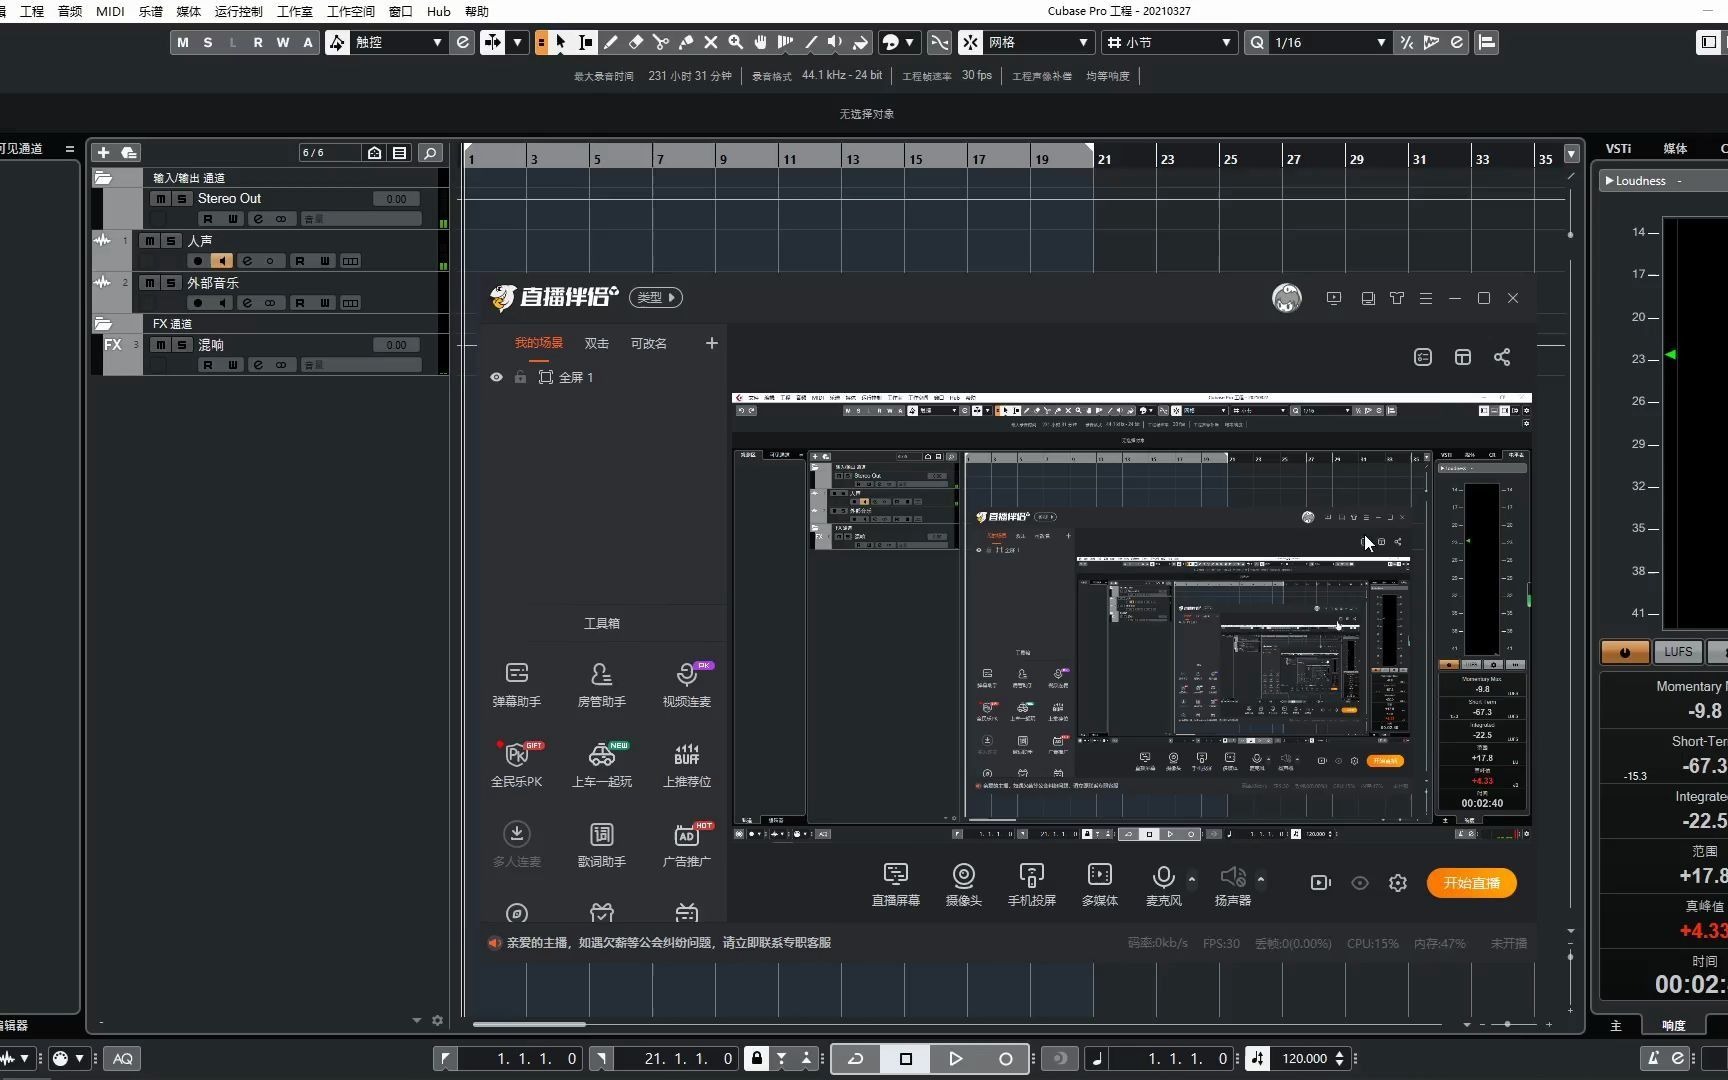Open 房管助手 tool in toolbox
Image resolution: width=1728 pixels, height=1080 pixels.
coord(602,684)
